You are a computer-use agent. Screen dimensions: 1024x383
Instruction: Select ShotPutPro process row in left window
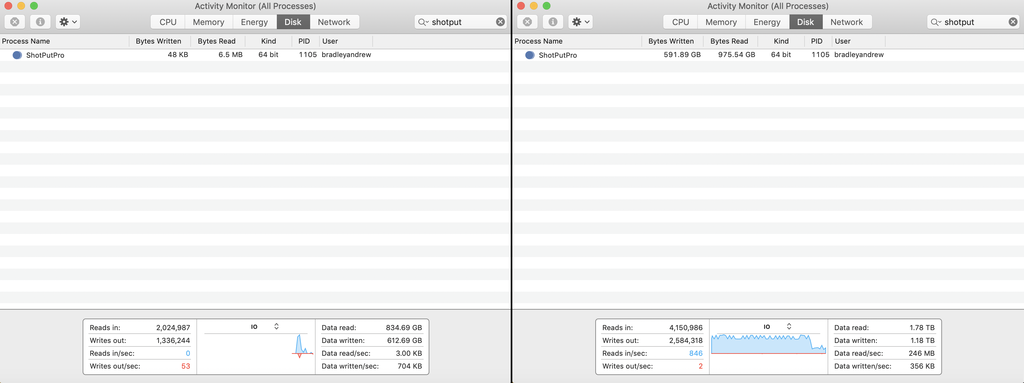(255, 56)
